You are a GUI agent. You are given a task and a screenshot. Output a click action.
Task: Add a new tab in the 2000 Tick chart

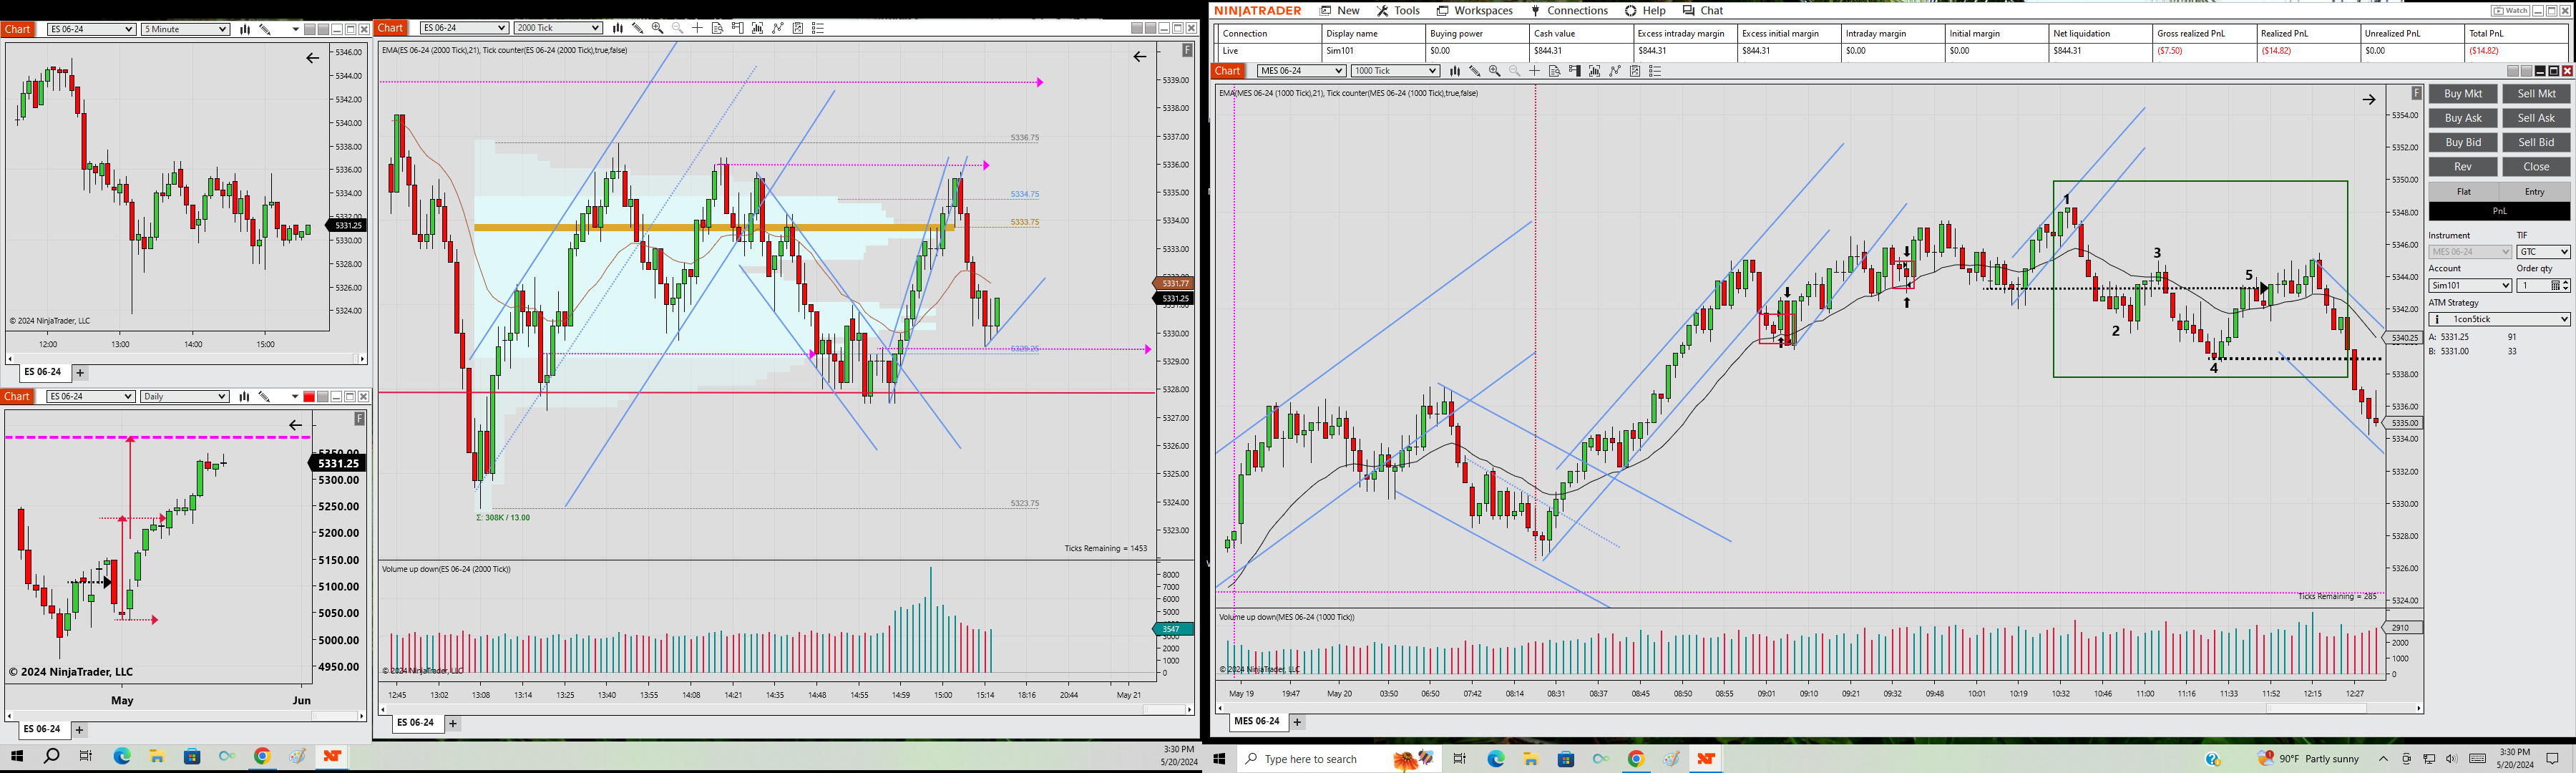[x=453, y=723]
